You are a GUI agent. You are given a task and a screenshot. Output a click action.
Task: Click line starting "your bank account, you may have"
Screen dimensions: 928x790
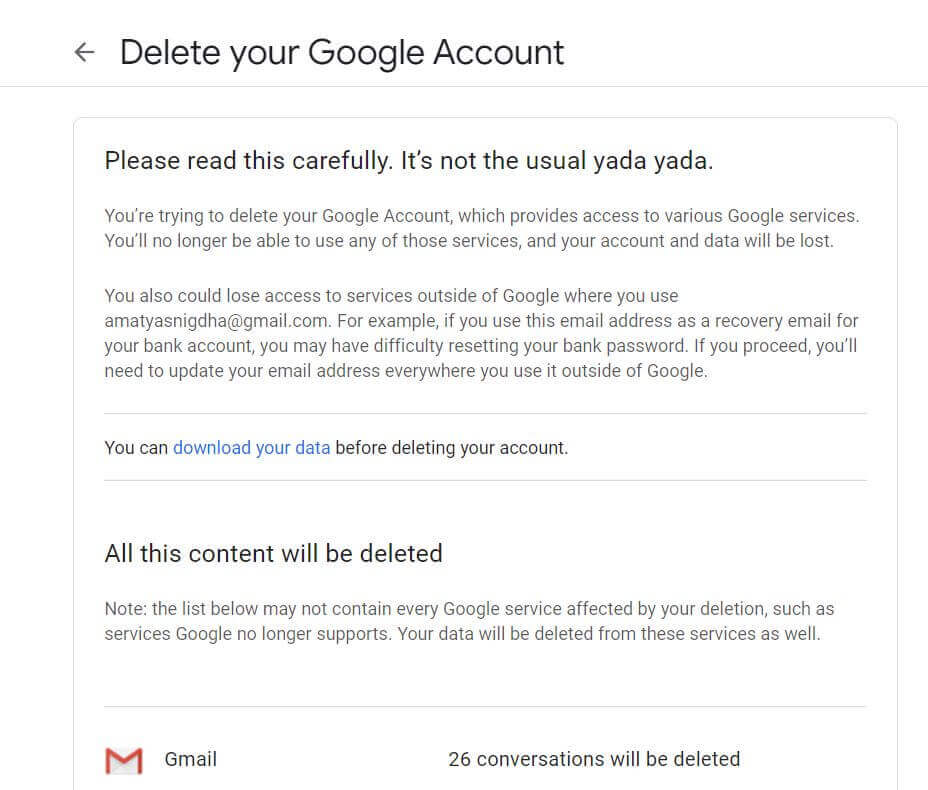click(481, 346)
